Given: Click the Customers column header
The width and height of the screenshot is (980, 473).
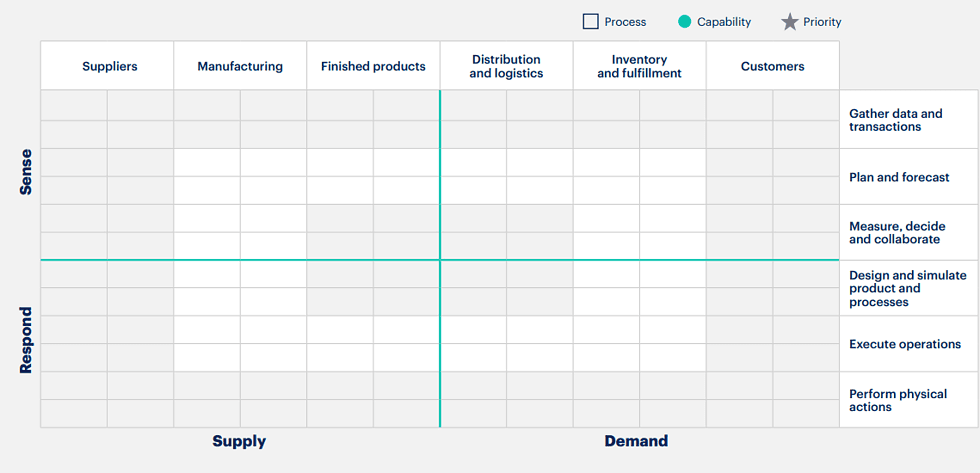Looking at the screenshot, I should [772, 66].
